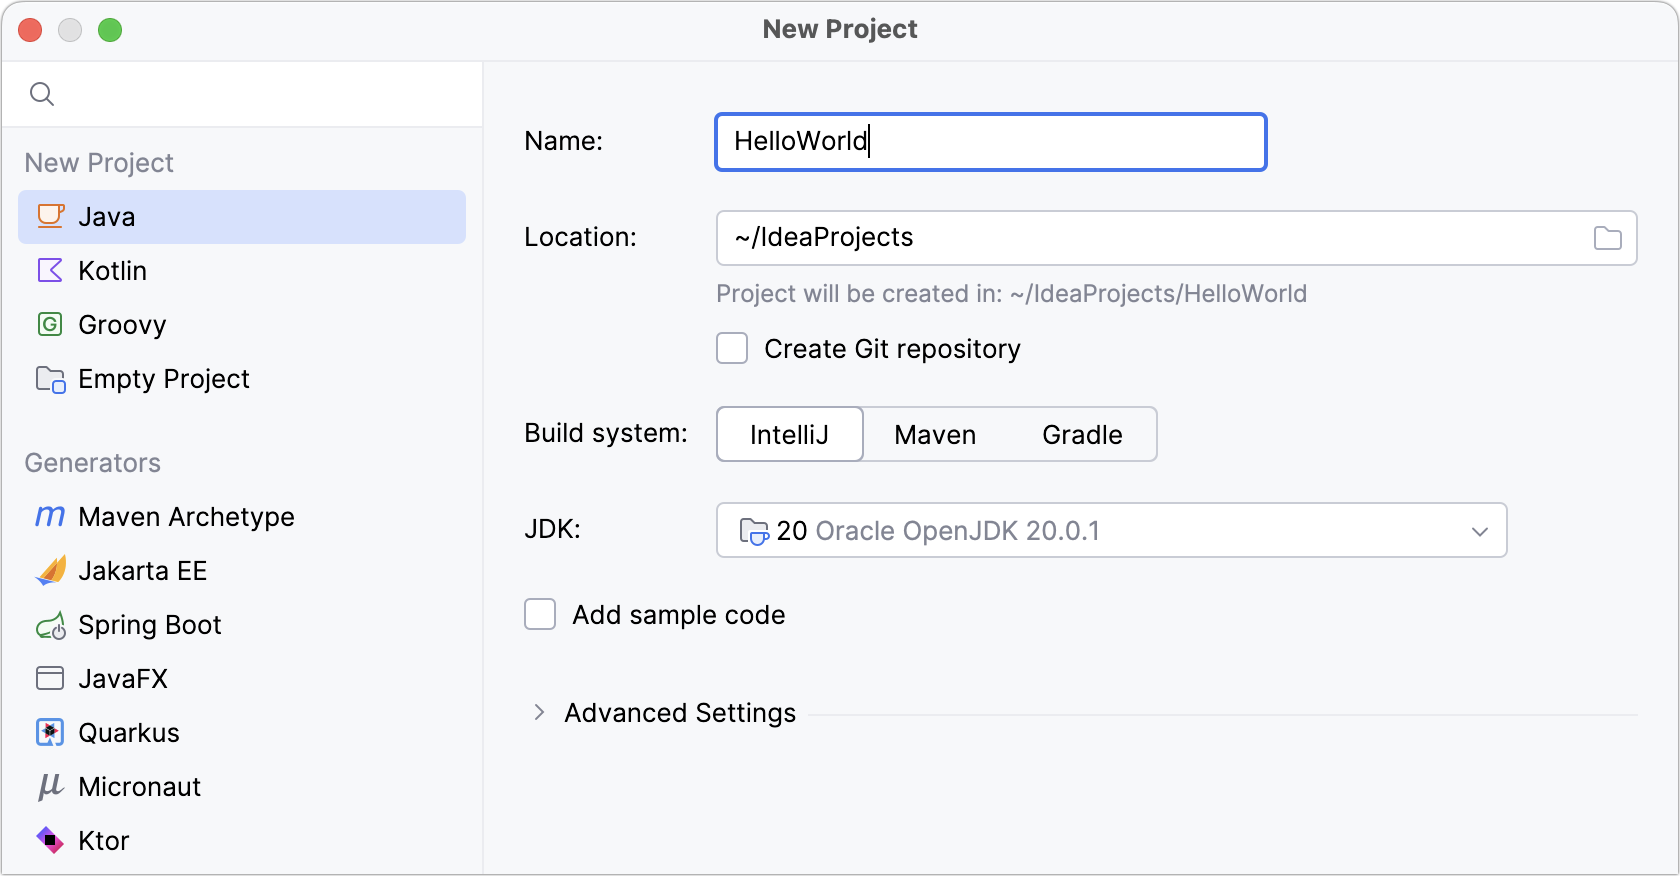Enable Create Git repository checkbox
This screenshot has height=876, width=1680.
732,348
